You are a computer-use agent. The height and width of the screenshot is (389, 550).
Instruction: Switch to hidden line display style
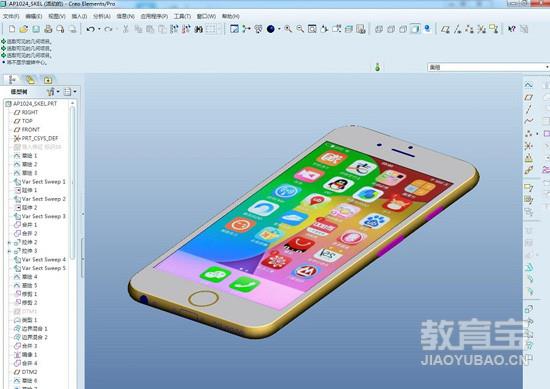(x=391, y=29)
